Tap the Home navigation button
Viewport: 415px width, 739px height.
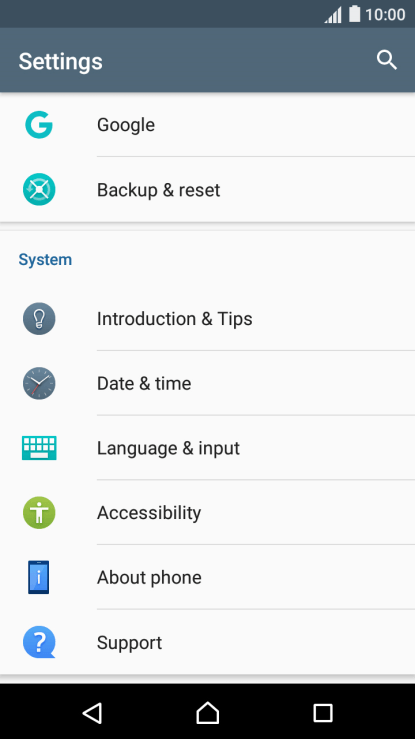208,713
